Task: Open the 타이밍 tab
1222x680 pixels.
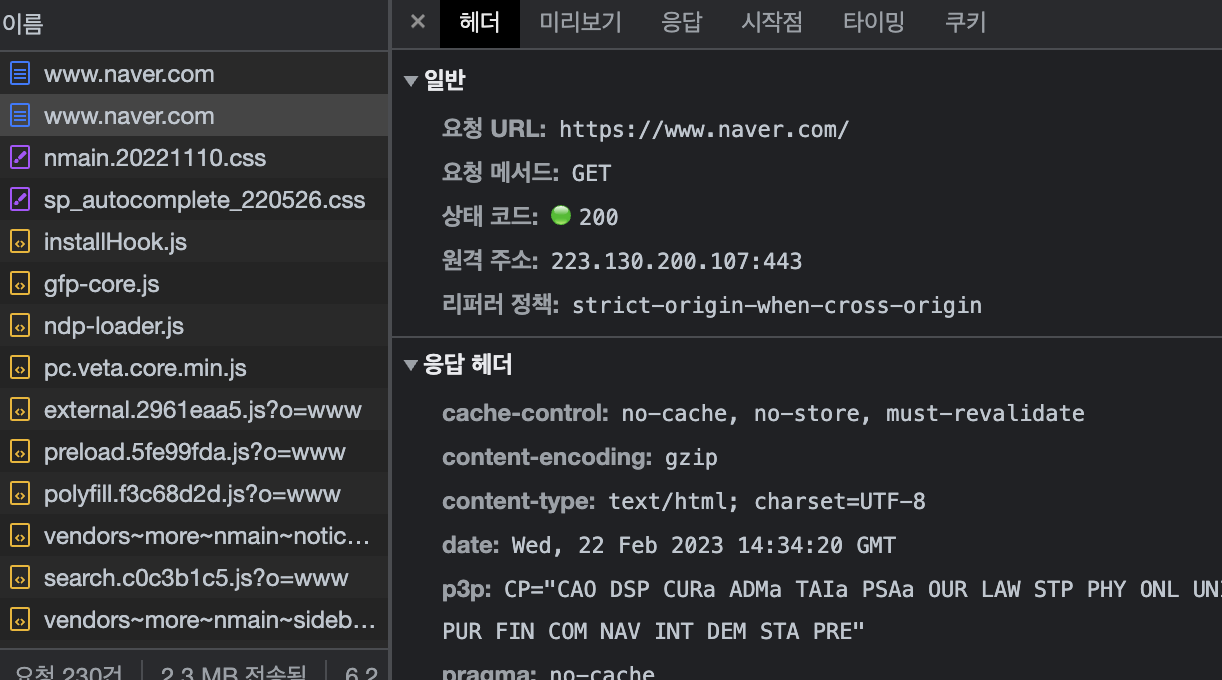Action: coord(874,23)
